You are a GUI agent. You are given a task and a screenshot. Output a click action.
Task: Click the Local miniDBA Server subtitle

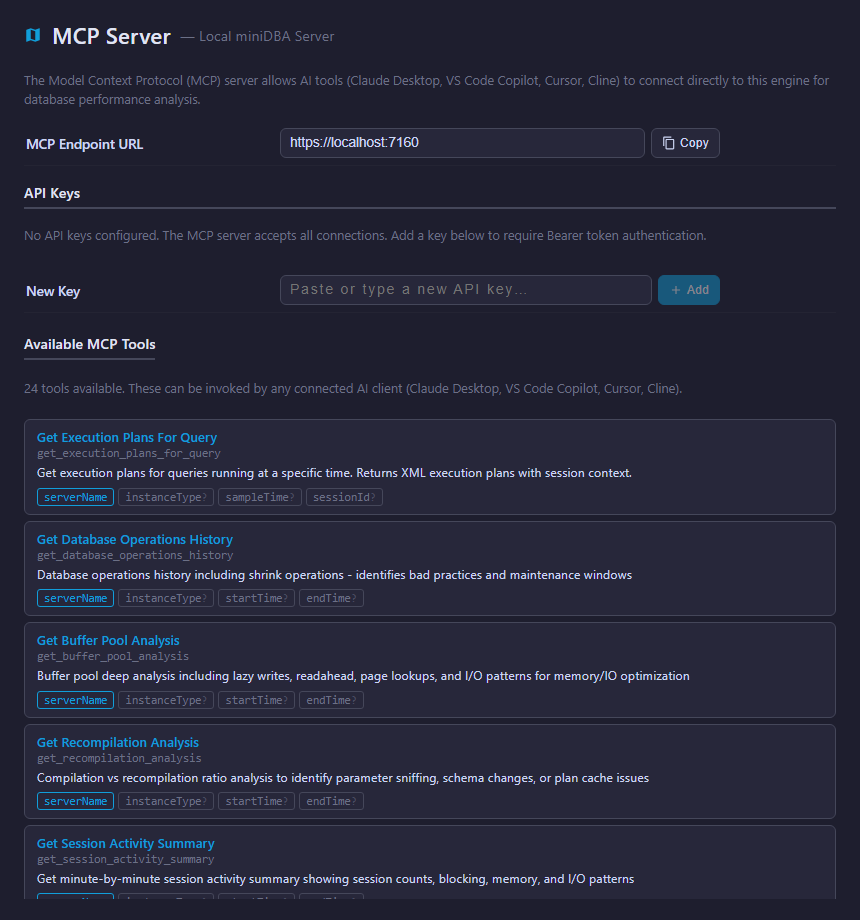click(266, 36)
